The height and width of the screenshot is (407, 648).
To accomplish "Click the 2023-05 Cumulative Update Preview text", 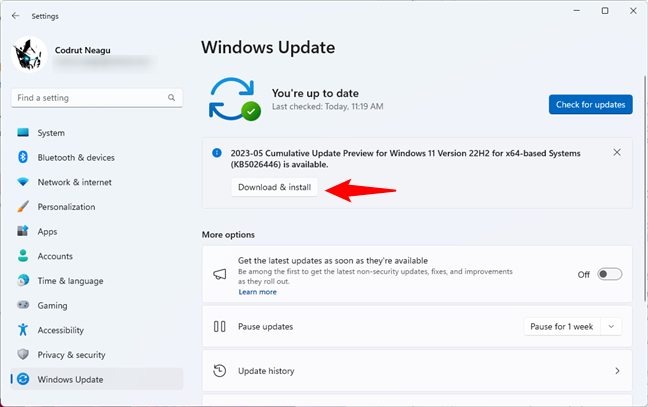I will click(x=405, y=159).
